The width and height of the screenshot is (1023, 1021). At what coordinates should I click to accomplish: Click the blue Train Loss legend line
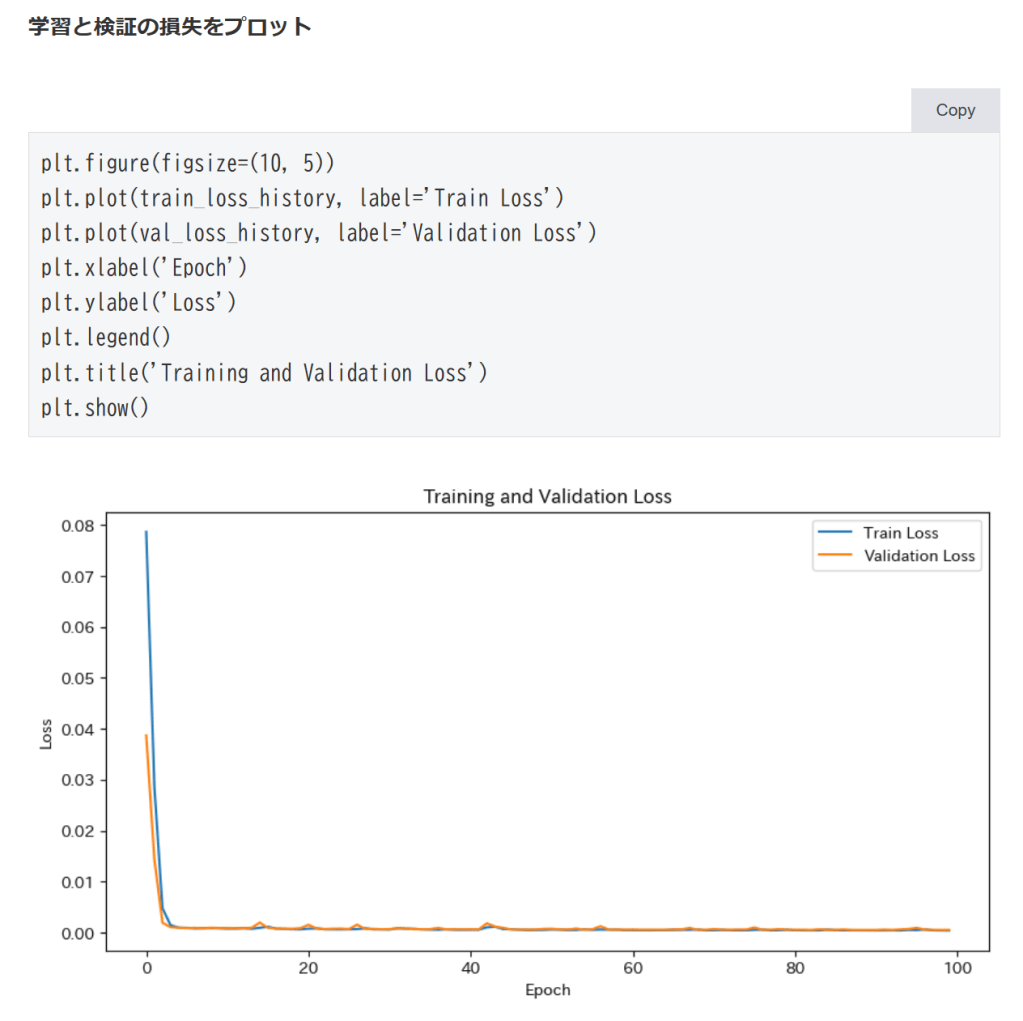[x=833, y=533]
